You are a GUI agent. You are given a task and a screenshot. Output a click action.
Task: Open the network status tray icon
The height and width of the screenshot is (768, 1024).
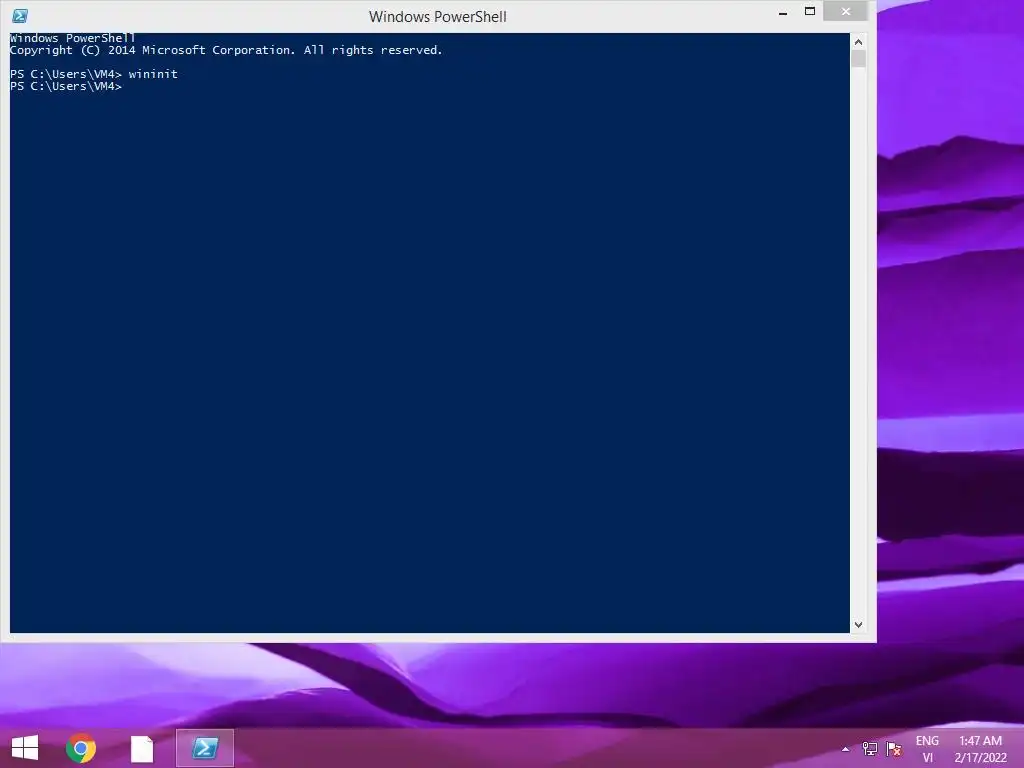click(870, 748)
